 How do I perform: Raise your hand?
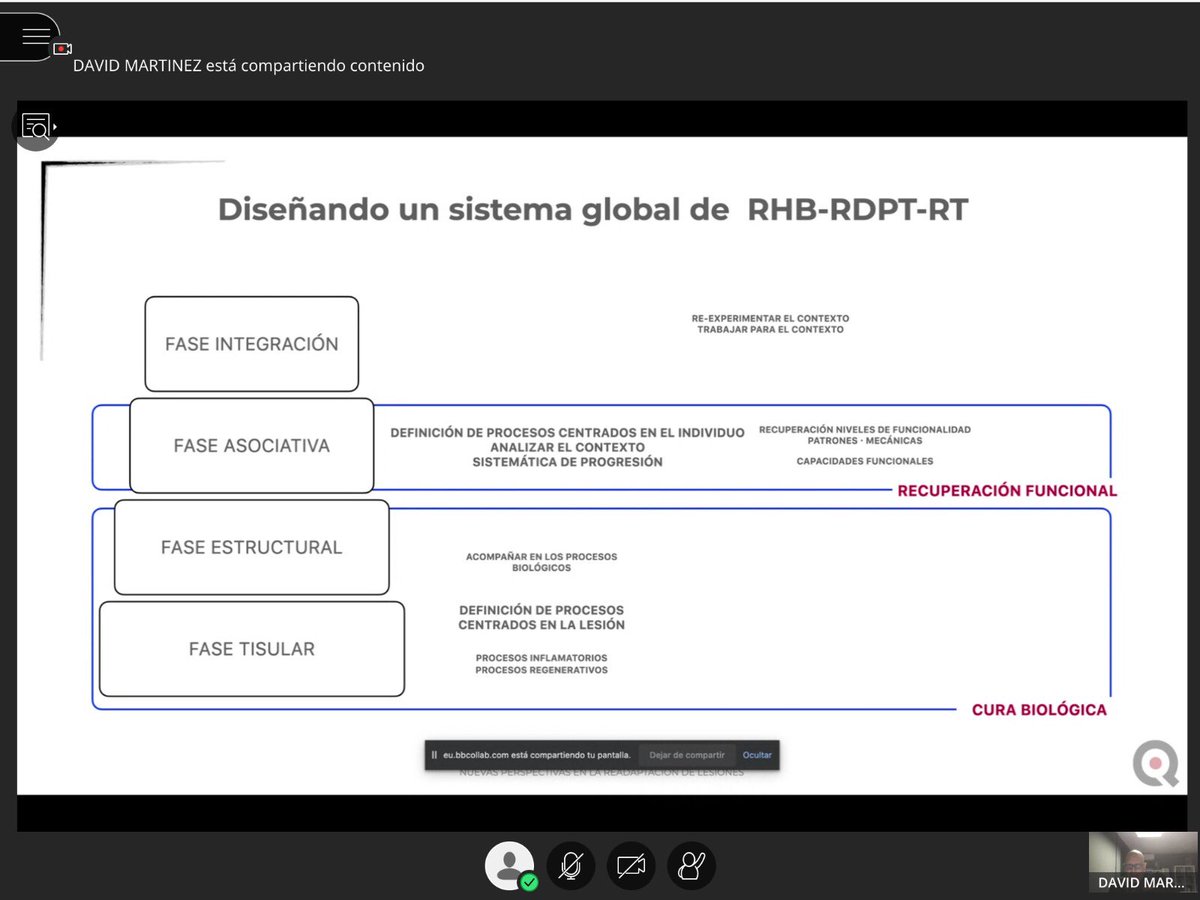tap(691, 866)
